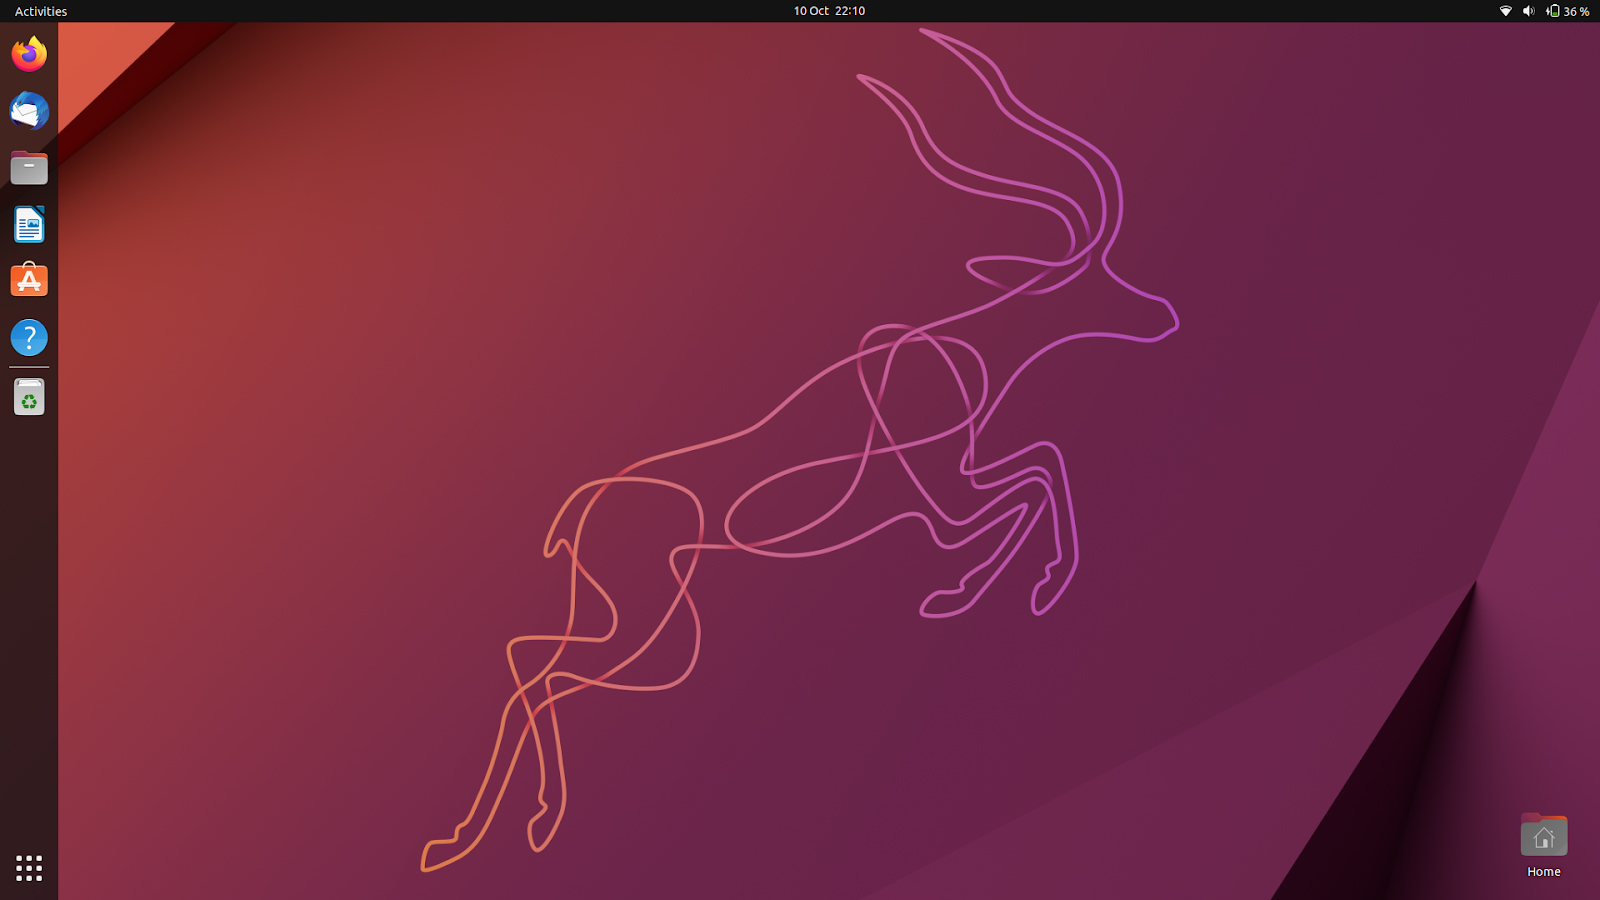Open the Activities overview
Viewport: 1600px width, 900px height.
tap(39, 11)
